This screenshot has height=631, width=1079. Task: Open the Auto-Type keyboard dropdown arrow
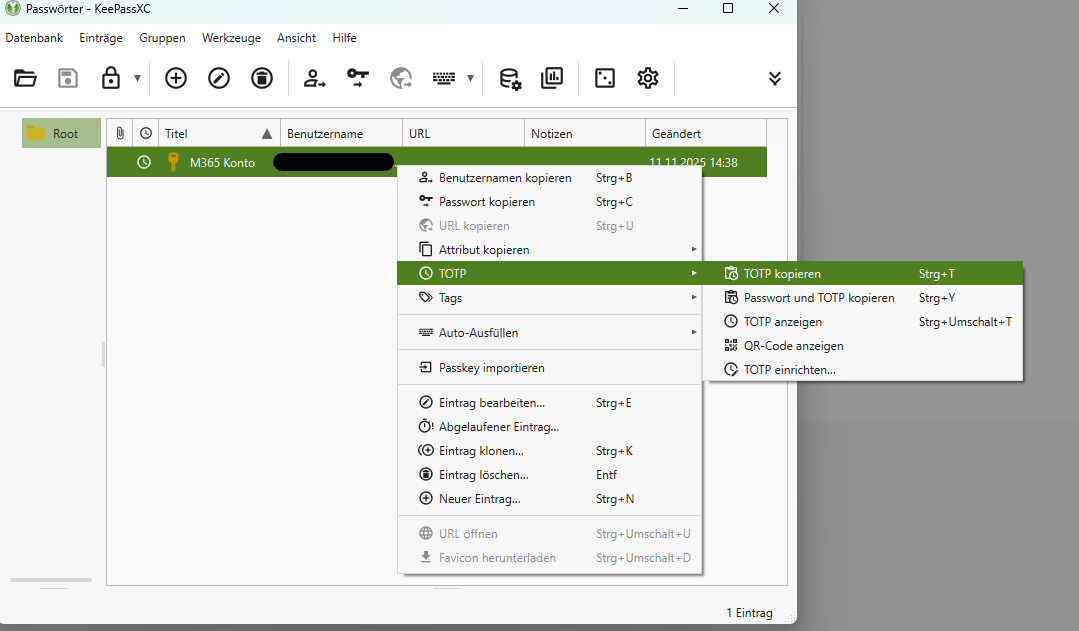tap(470, 78)
